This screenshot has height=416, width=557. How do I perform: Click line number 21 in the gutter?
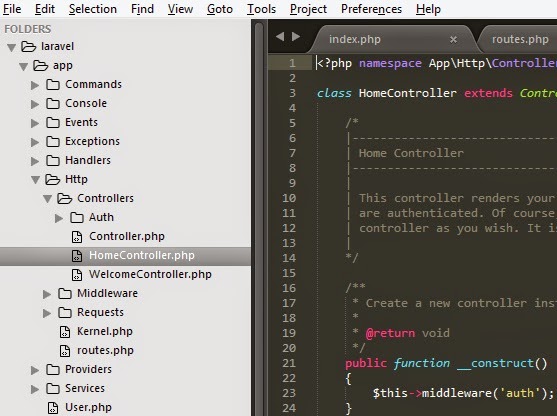(x=289, y=363)
